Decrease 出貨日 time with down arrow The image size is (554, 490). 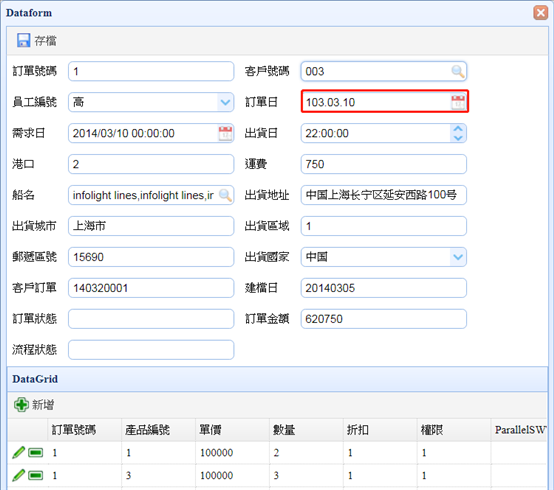point(458,138)
